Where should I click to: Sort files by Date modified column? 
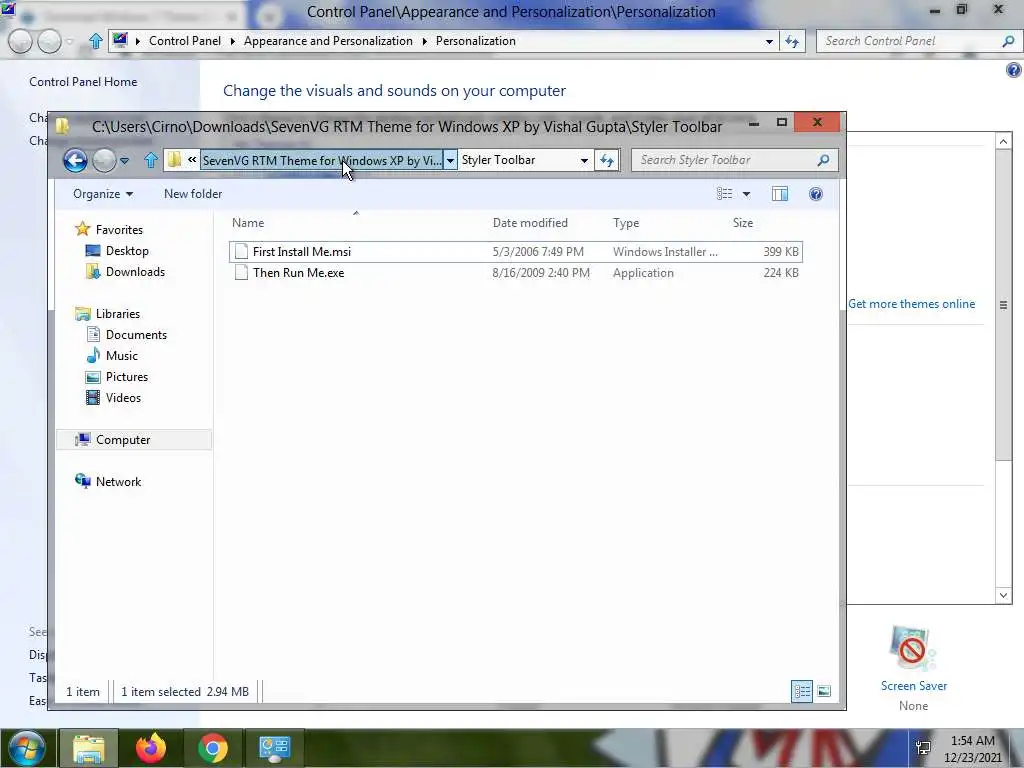pos(530,223)
